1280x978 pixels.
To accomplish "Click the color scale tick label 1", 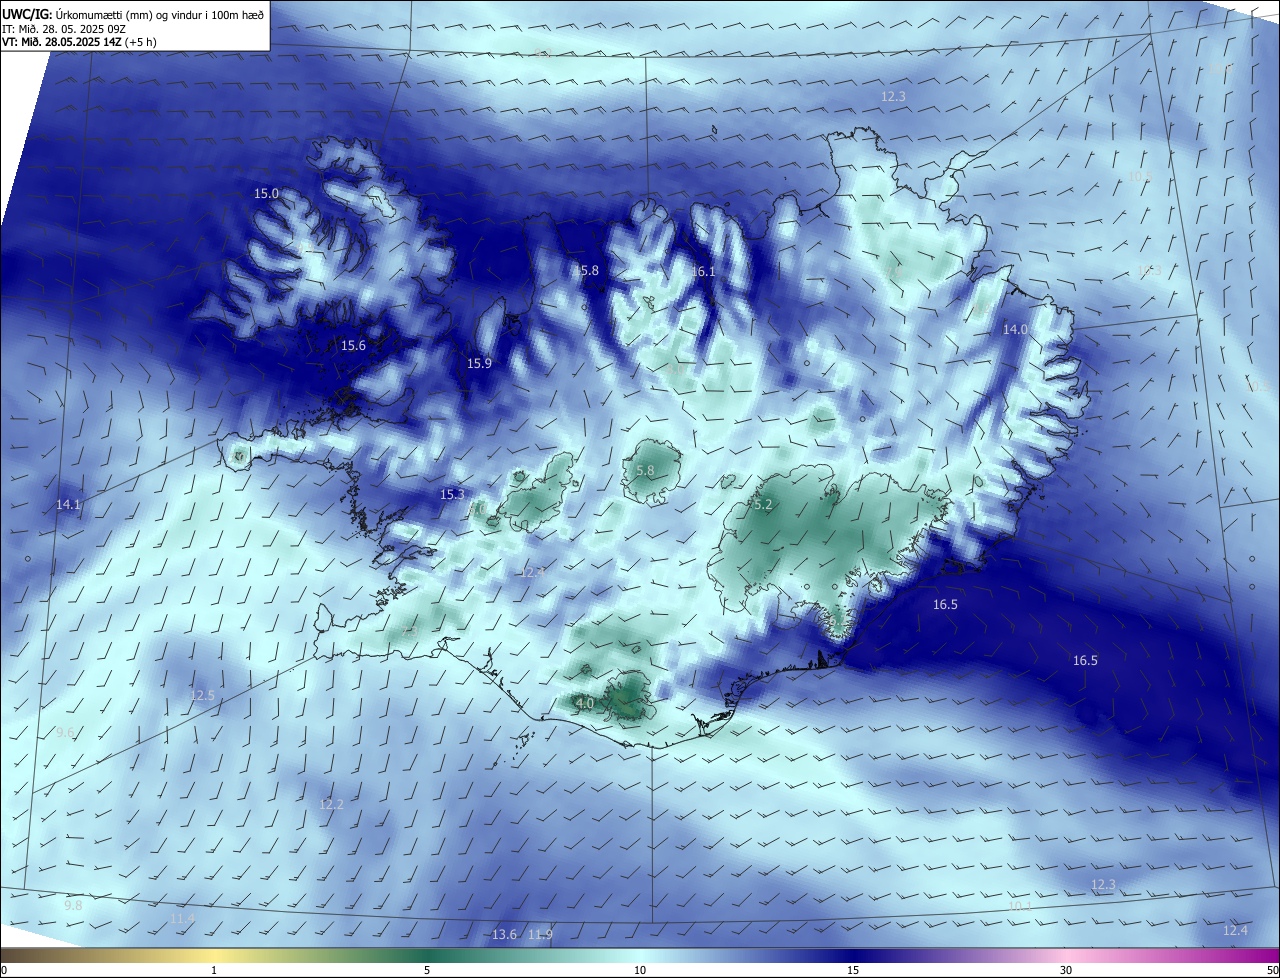I will [214, 971].
